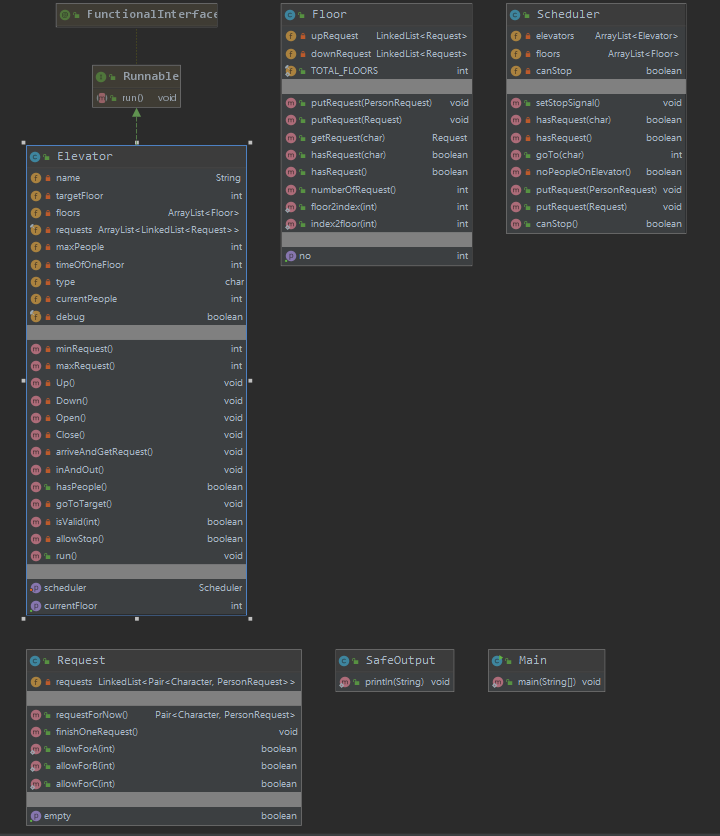The image size is (720, 836).
Task: Select the maxPeople field in Elevator
Action: click(76, 247)
